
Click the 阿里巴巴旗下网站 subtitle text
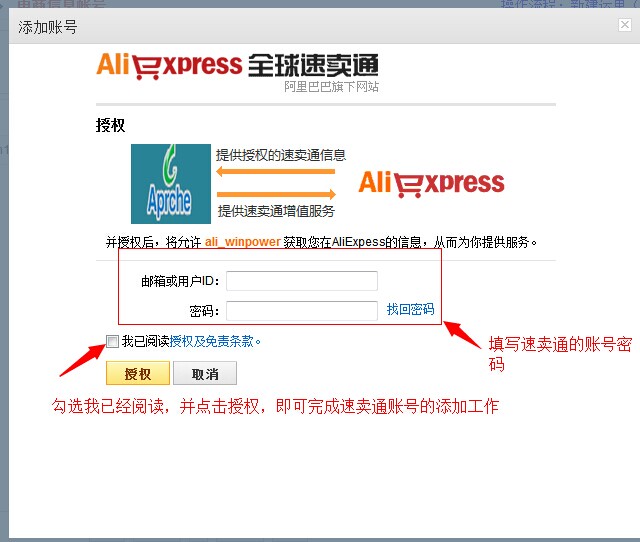(331, 87)
